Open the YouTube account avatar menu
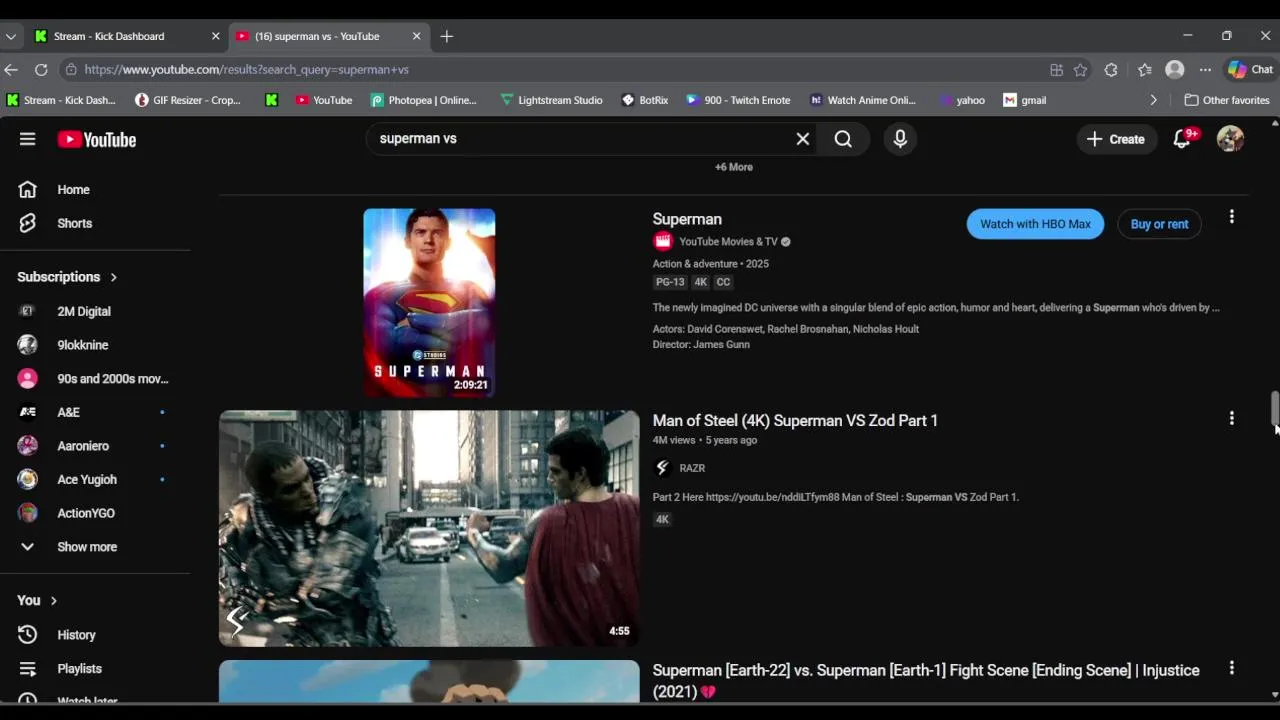Screen dimensions: 1280x720 pos(1230,139)
